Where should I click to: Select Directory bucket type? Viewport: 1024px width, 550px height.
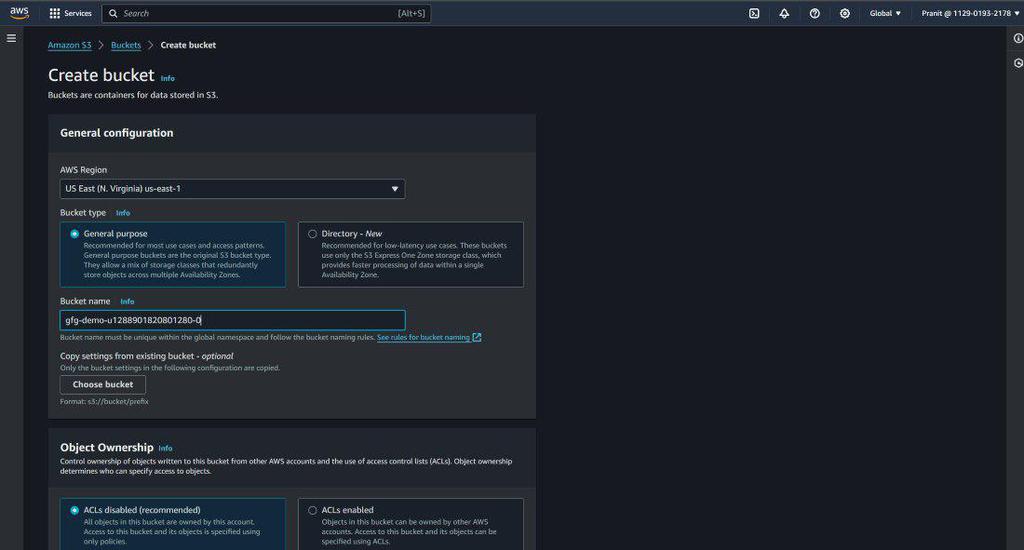(410, 254)
